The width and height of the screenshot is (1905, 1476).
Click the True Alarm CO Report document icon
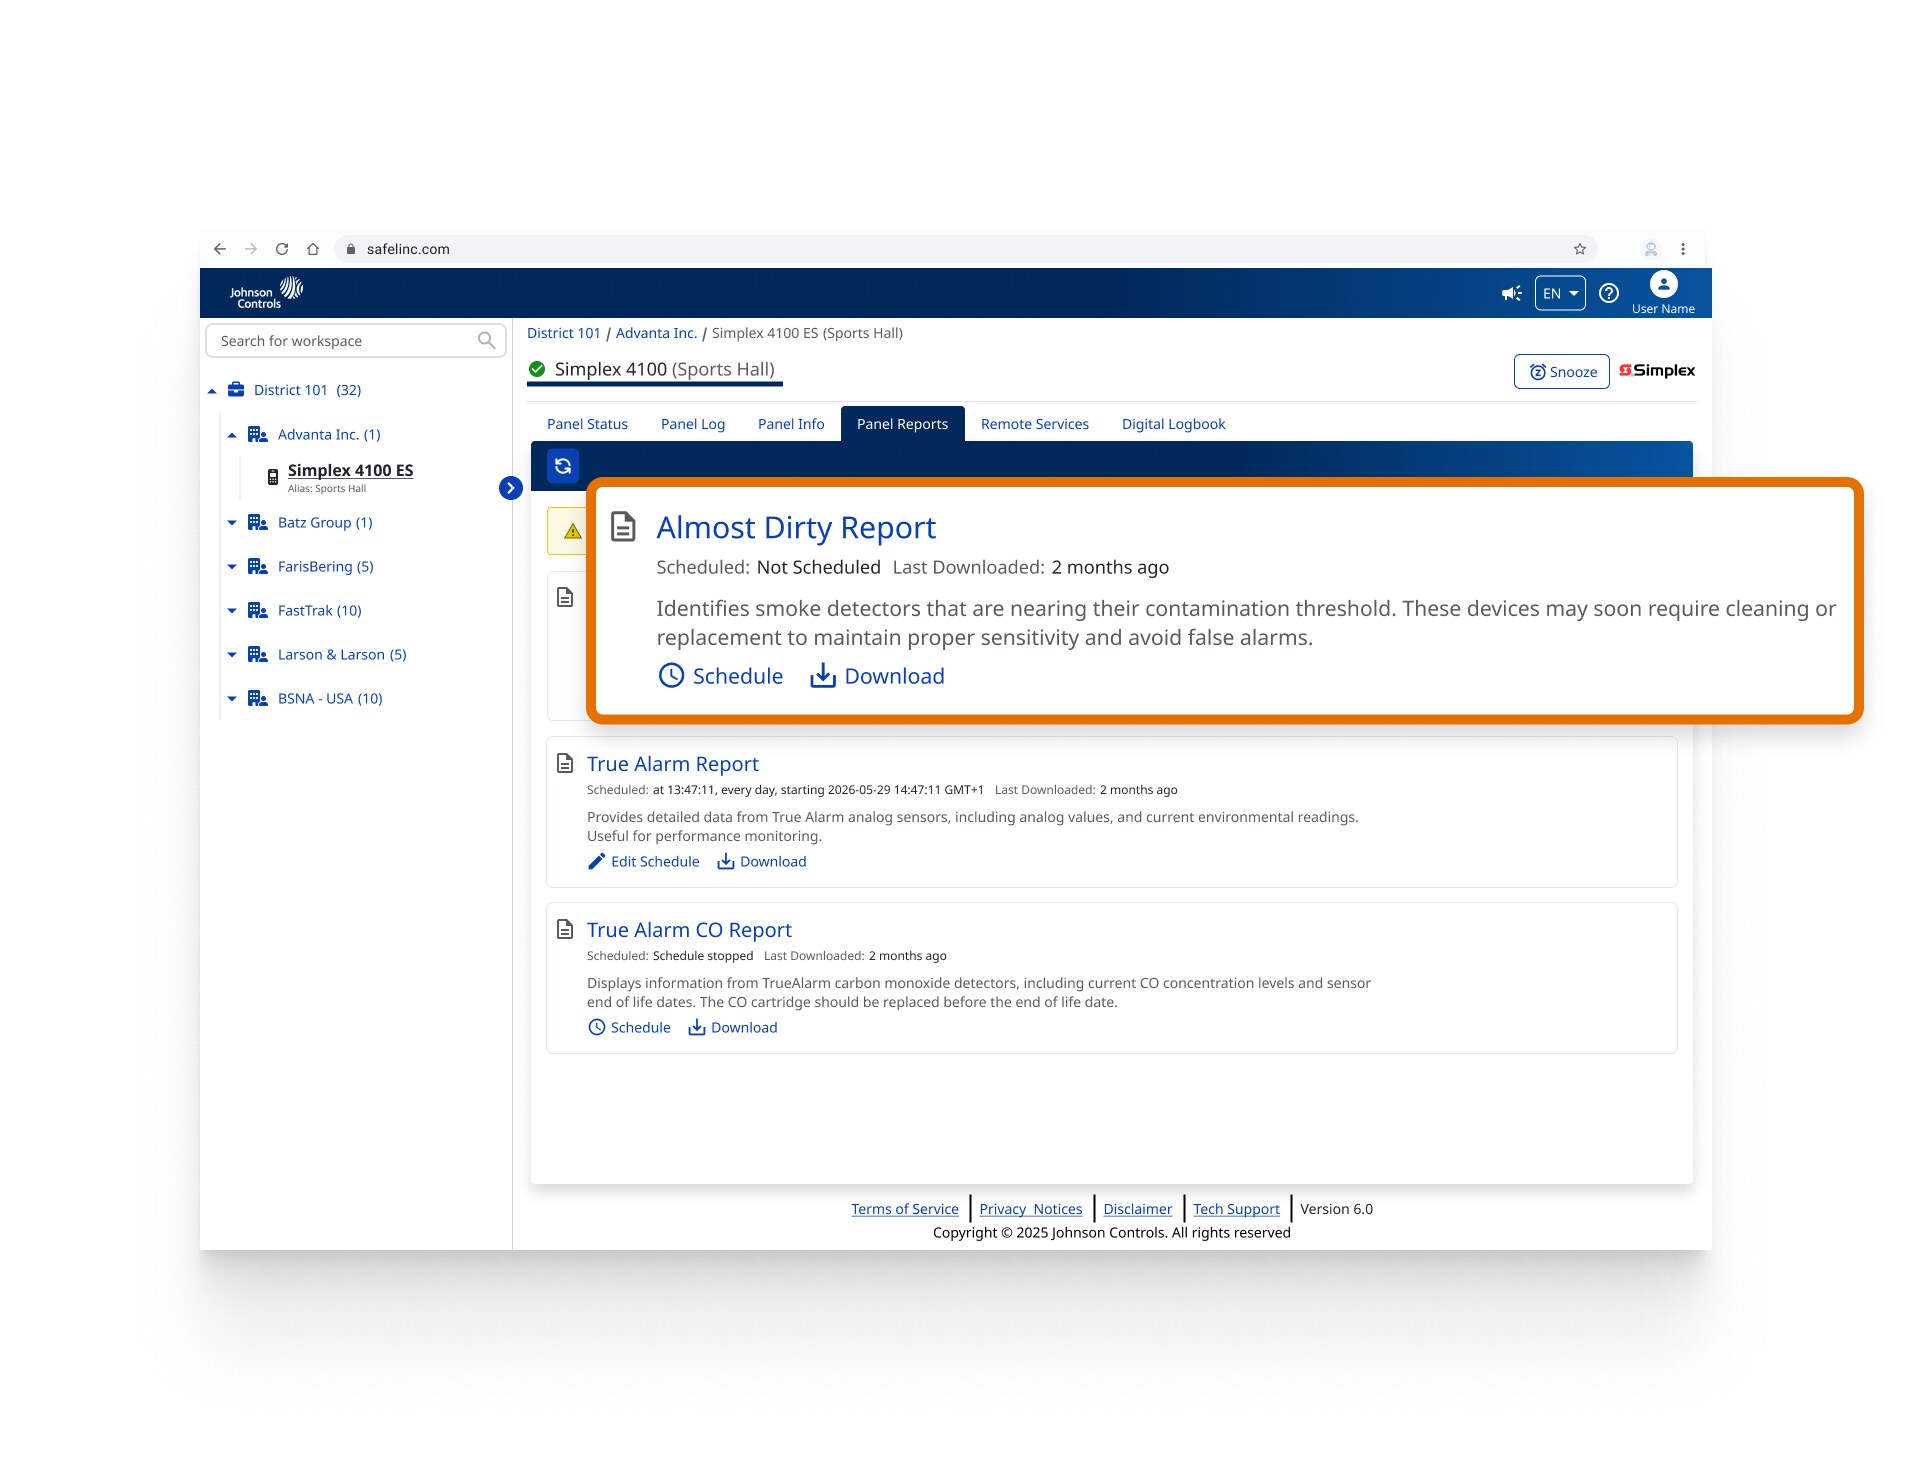point(565,930)
